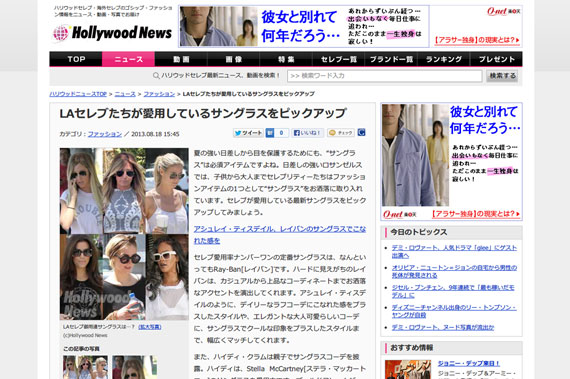Open the TOP navigation tab

tap(76, 59)
